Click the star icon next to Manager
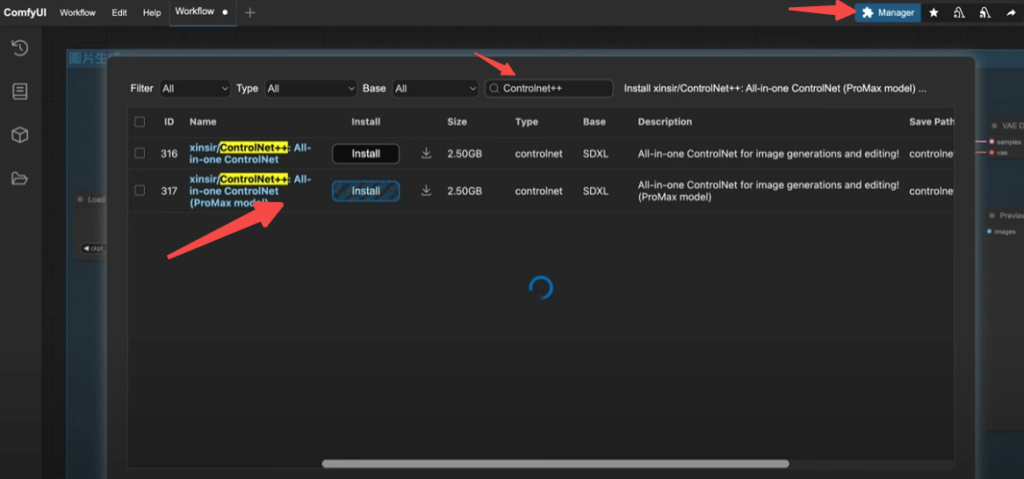This screenshot has height=479, width=1024. point(934,12)
